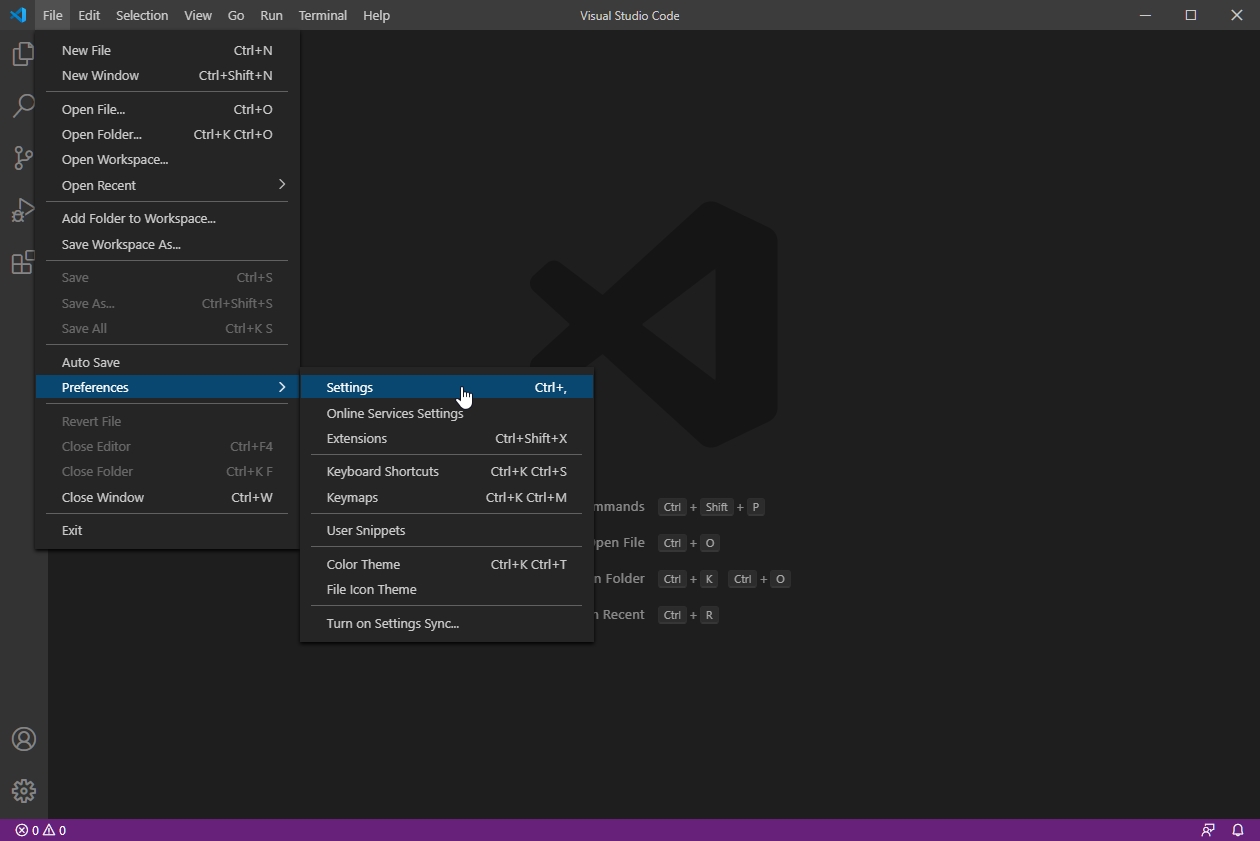Expand the Open Recent submenu
This screenshot has width=1260, height=841.
(167, 185)
